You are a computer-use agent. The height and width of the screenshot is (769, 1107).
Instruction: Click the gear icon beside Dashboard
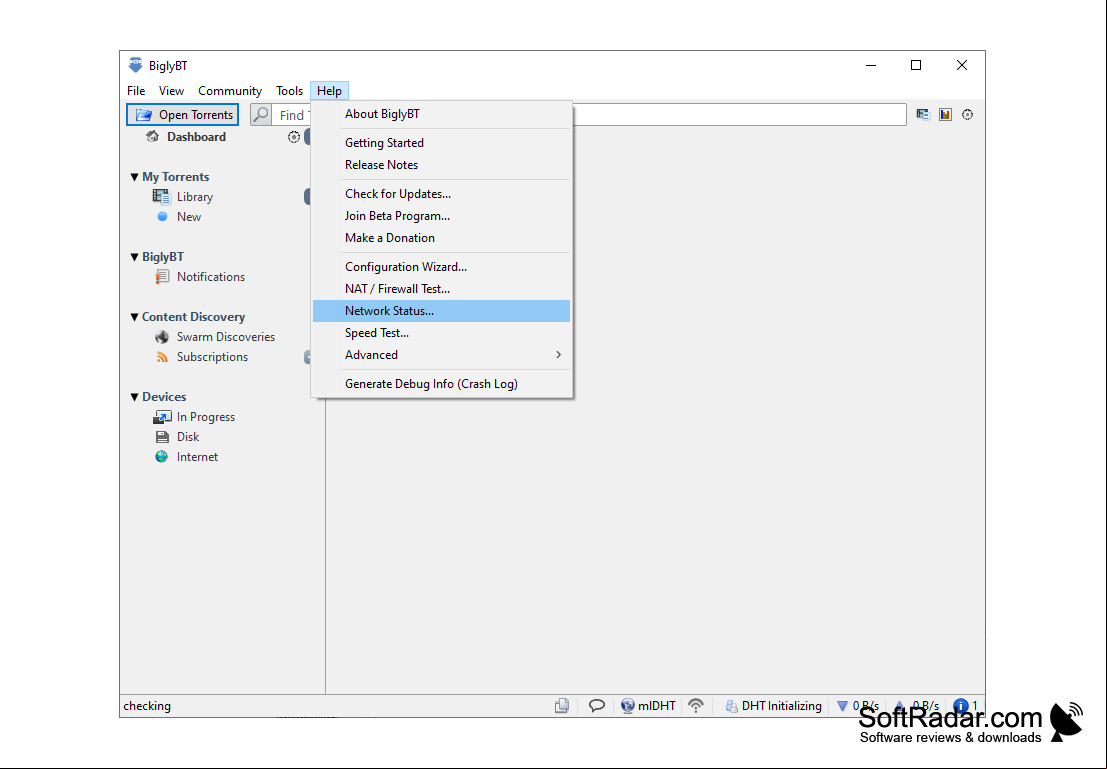[294, 137]
